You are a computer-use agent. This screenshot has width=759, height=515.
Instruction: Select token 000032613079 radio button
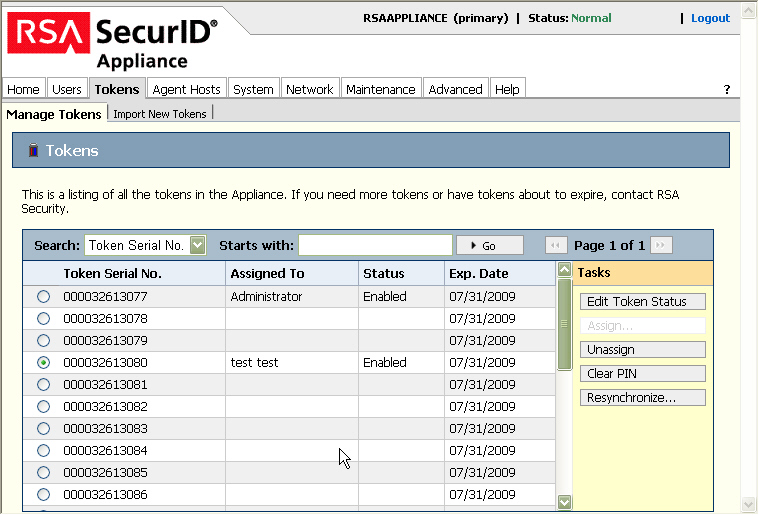click(x=44, y=341)
